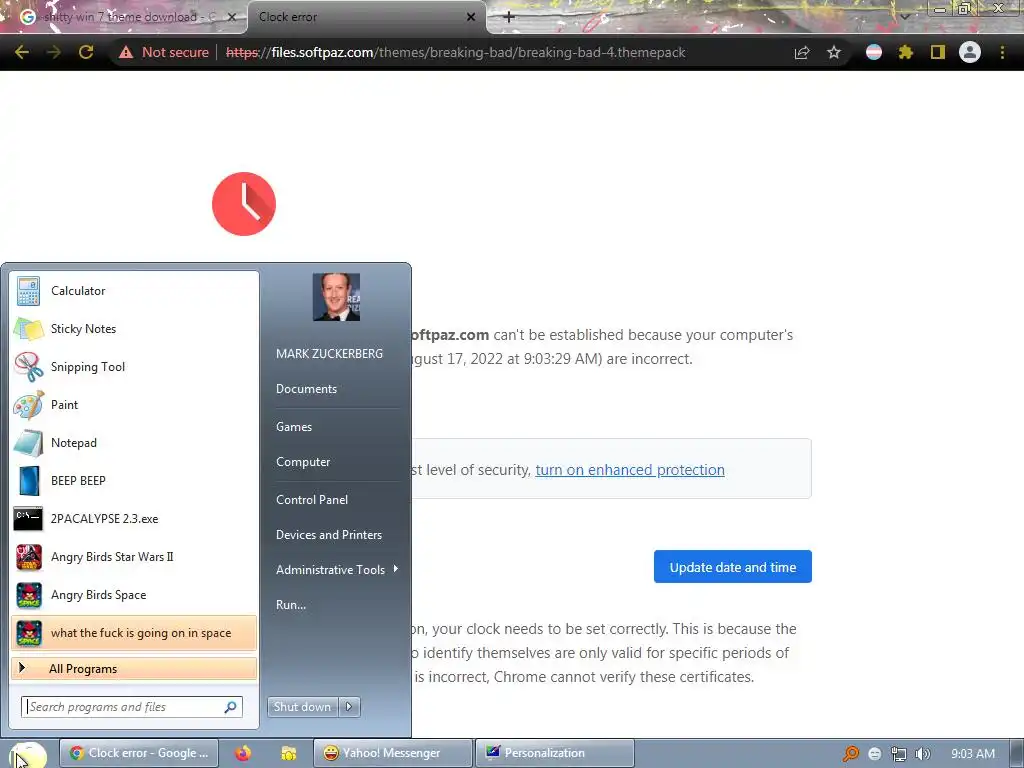Click the search magnifier in Start menu
The width and height of the screenshot is (1024, 768).
click(231, 707)
